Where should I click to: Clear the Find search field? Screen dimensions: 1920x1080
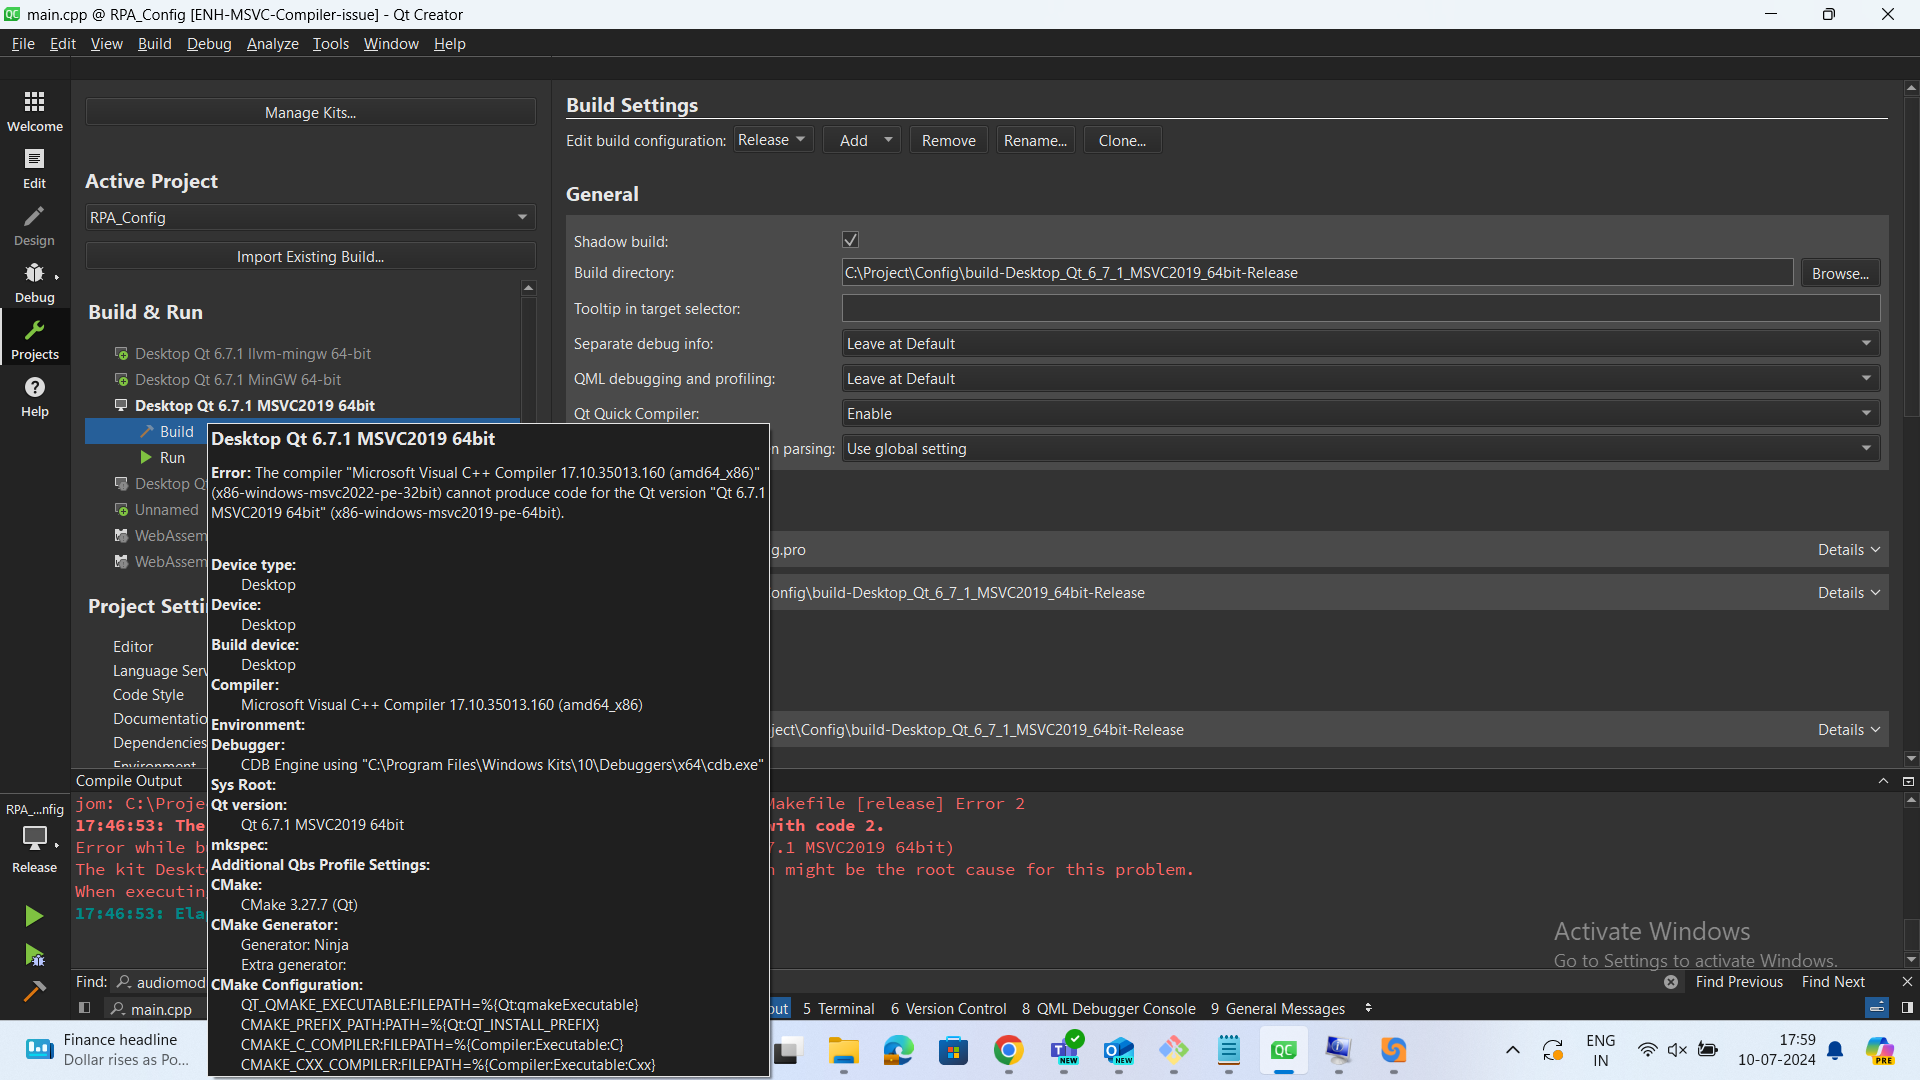1671,982
